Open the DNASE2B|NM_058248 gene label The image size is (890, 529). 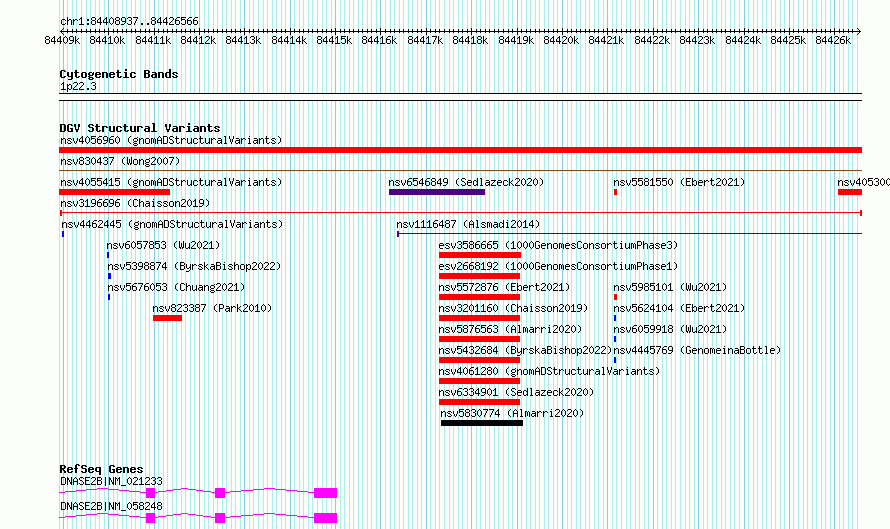pos(111,506)
